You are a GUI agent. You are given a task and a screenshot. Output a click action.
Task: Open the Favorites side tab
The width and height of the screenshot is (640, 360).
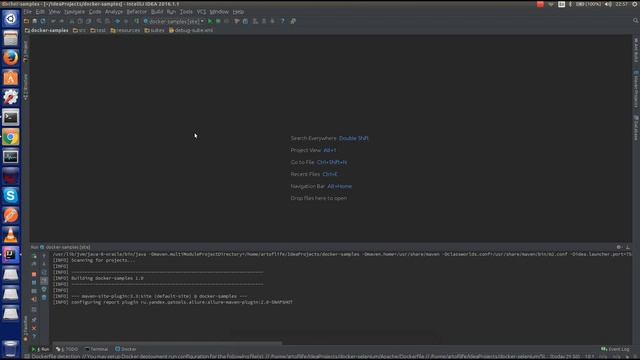(26, 328)
